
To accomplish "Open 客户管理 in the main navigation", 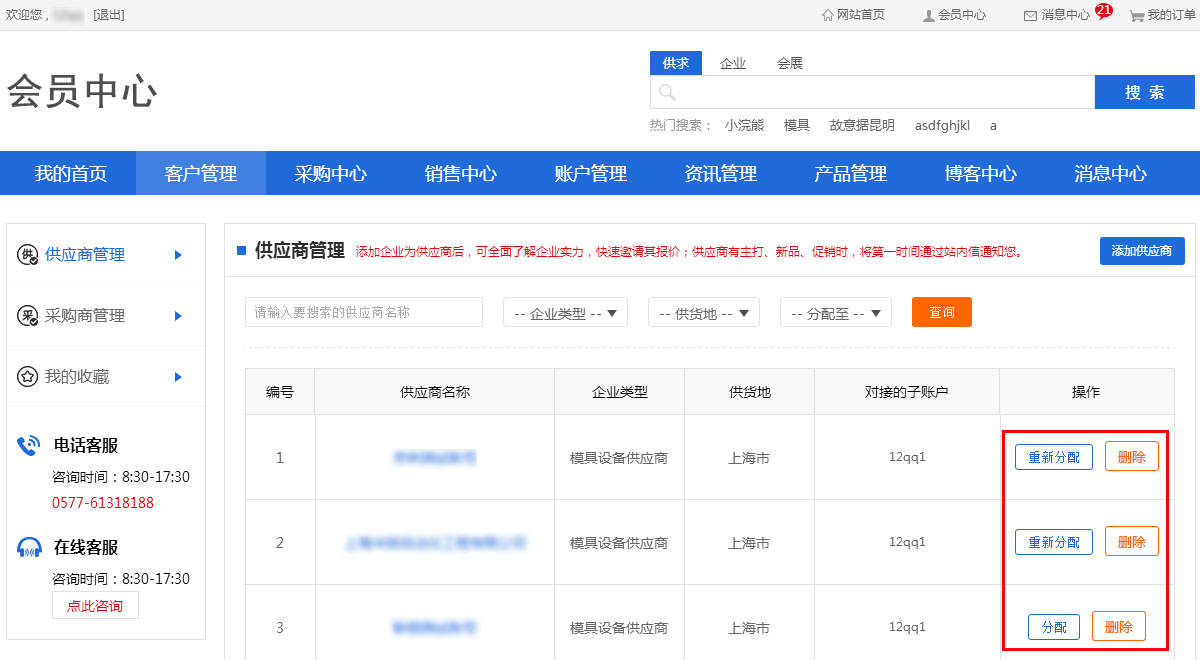I will (201, 173).
